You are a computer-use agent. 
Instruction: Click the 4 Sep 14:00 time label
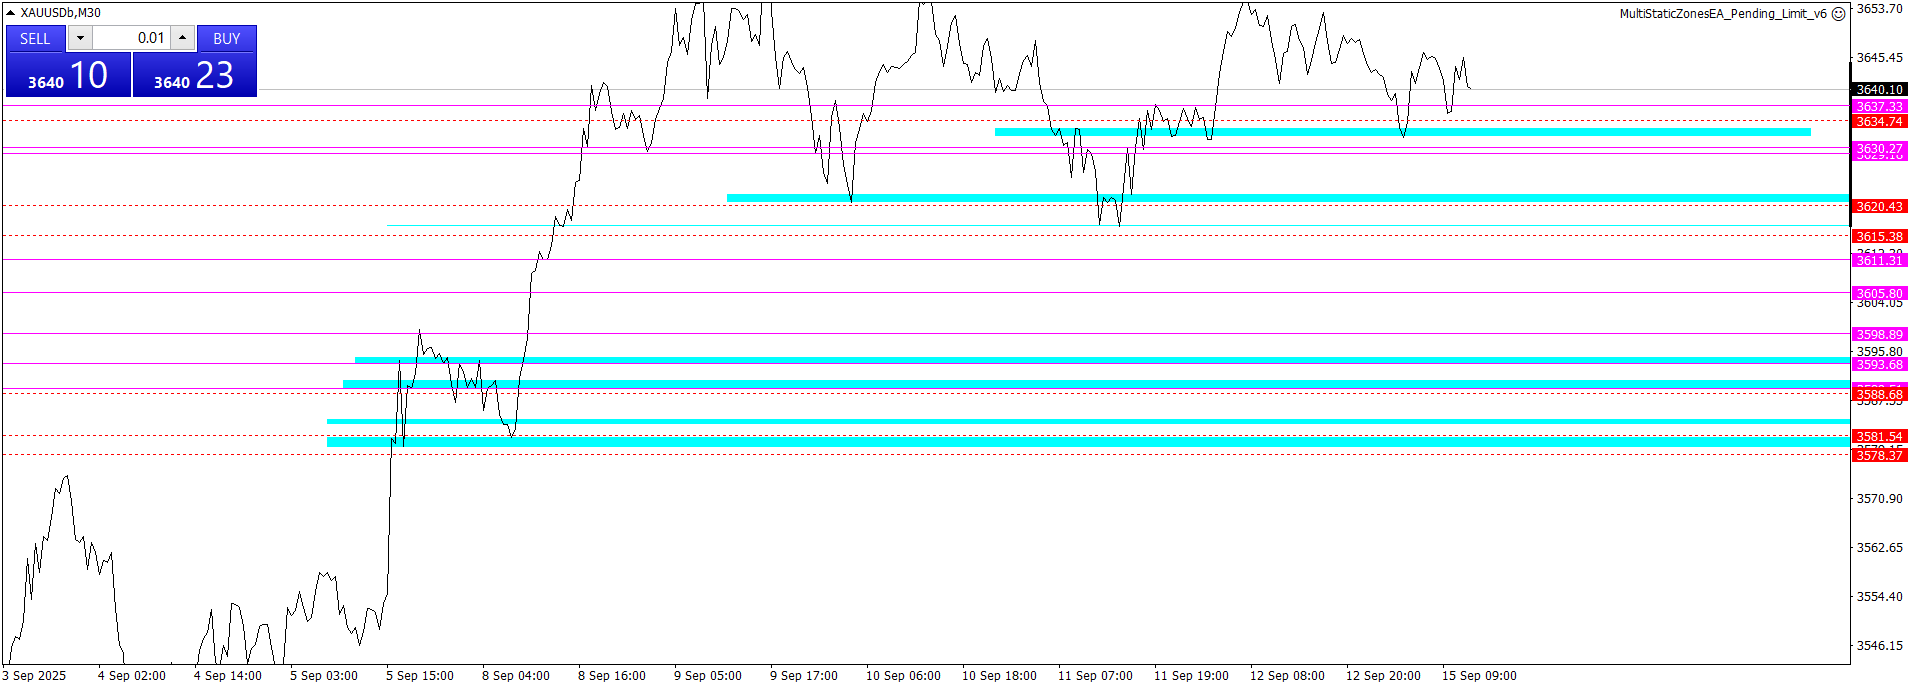[228, 676]
